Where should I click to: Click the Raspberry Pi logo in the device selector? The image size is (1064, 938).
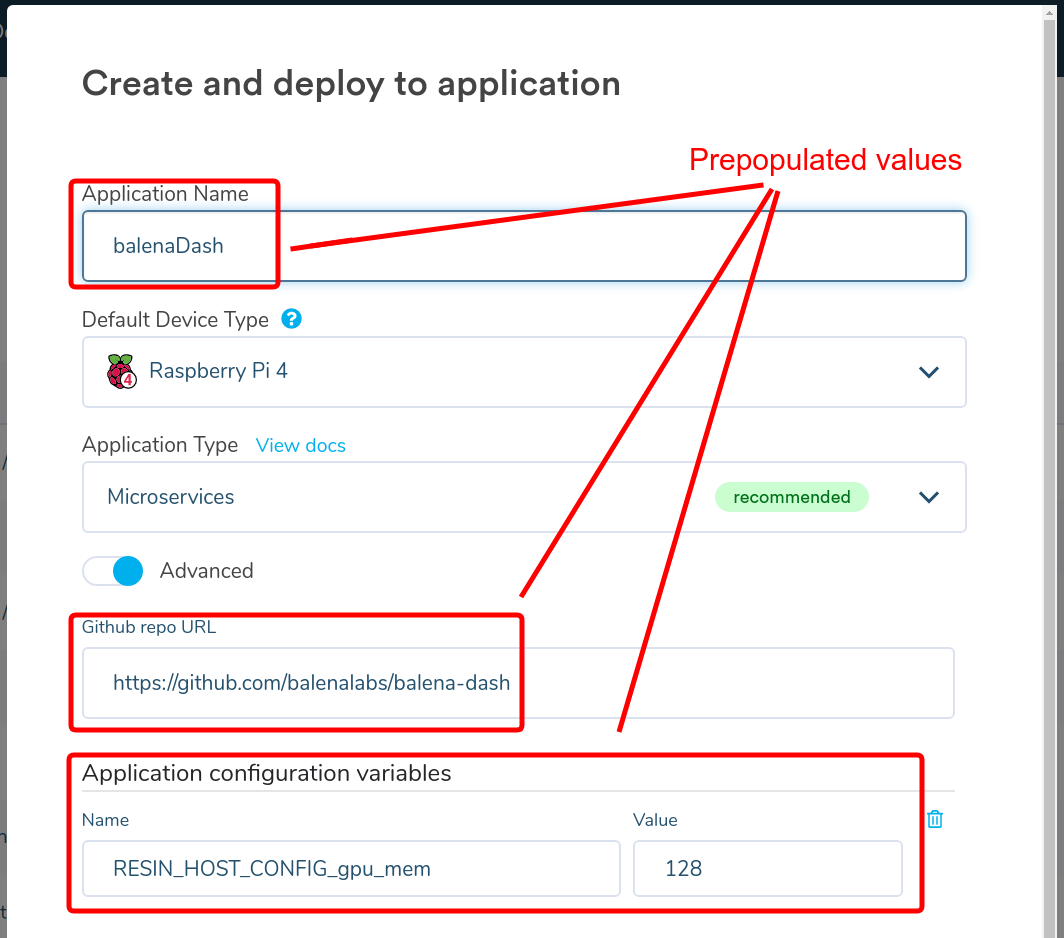coord(120,371)
